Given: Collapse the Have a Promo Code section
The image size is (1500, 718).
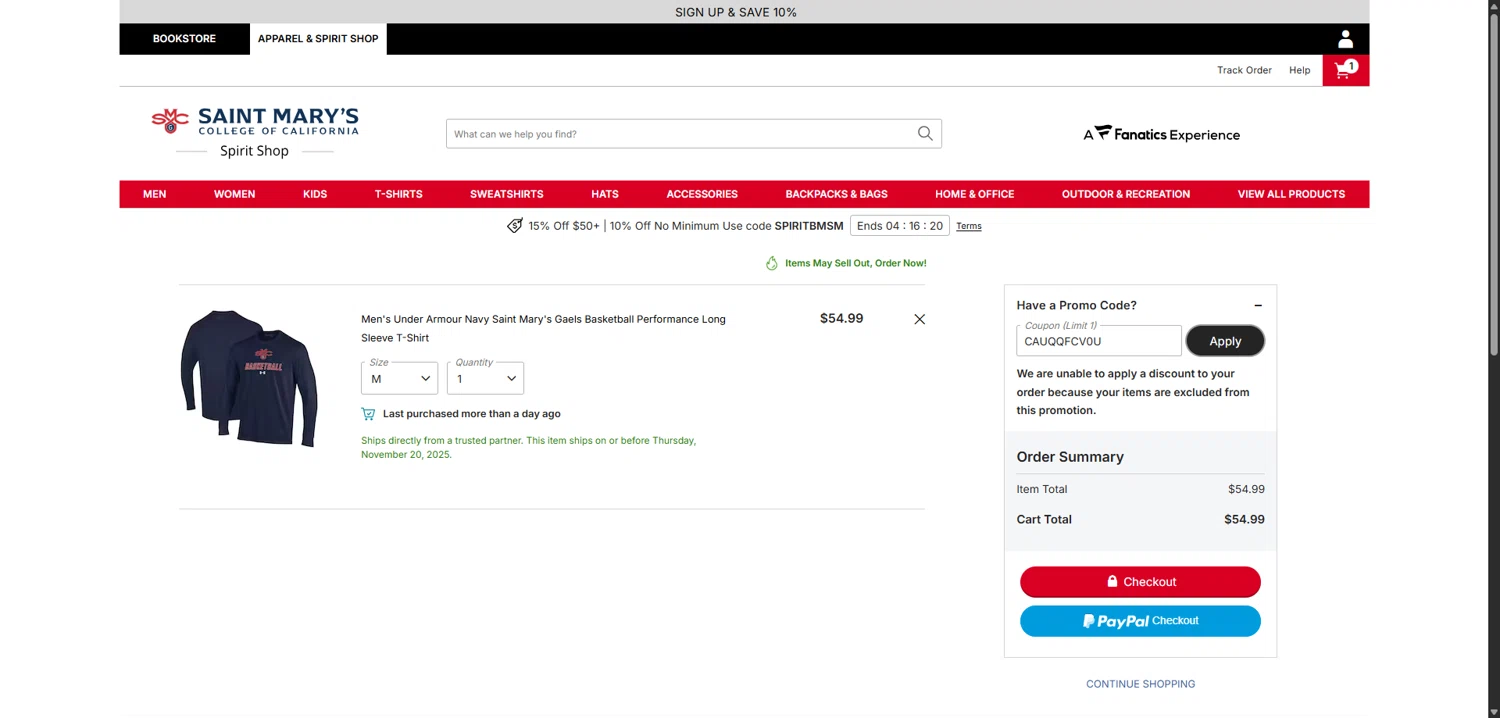Looking at the screenshot, I should pos(1258,305).
